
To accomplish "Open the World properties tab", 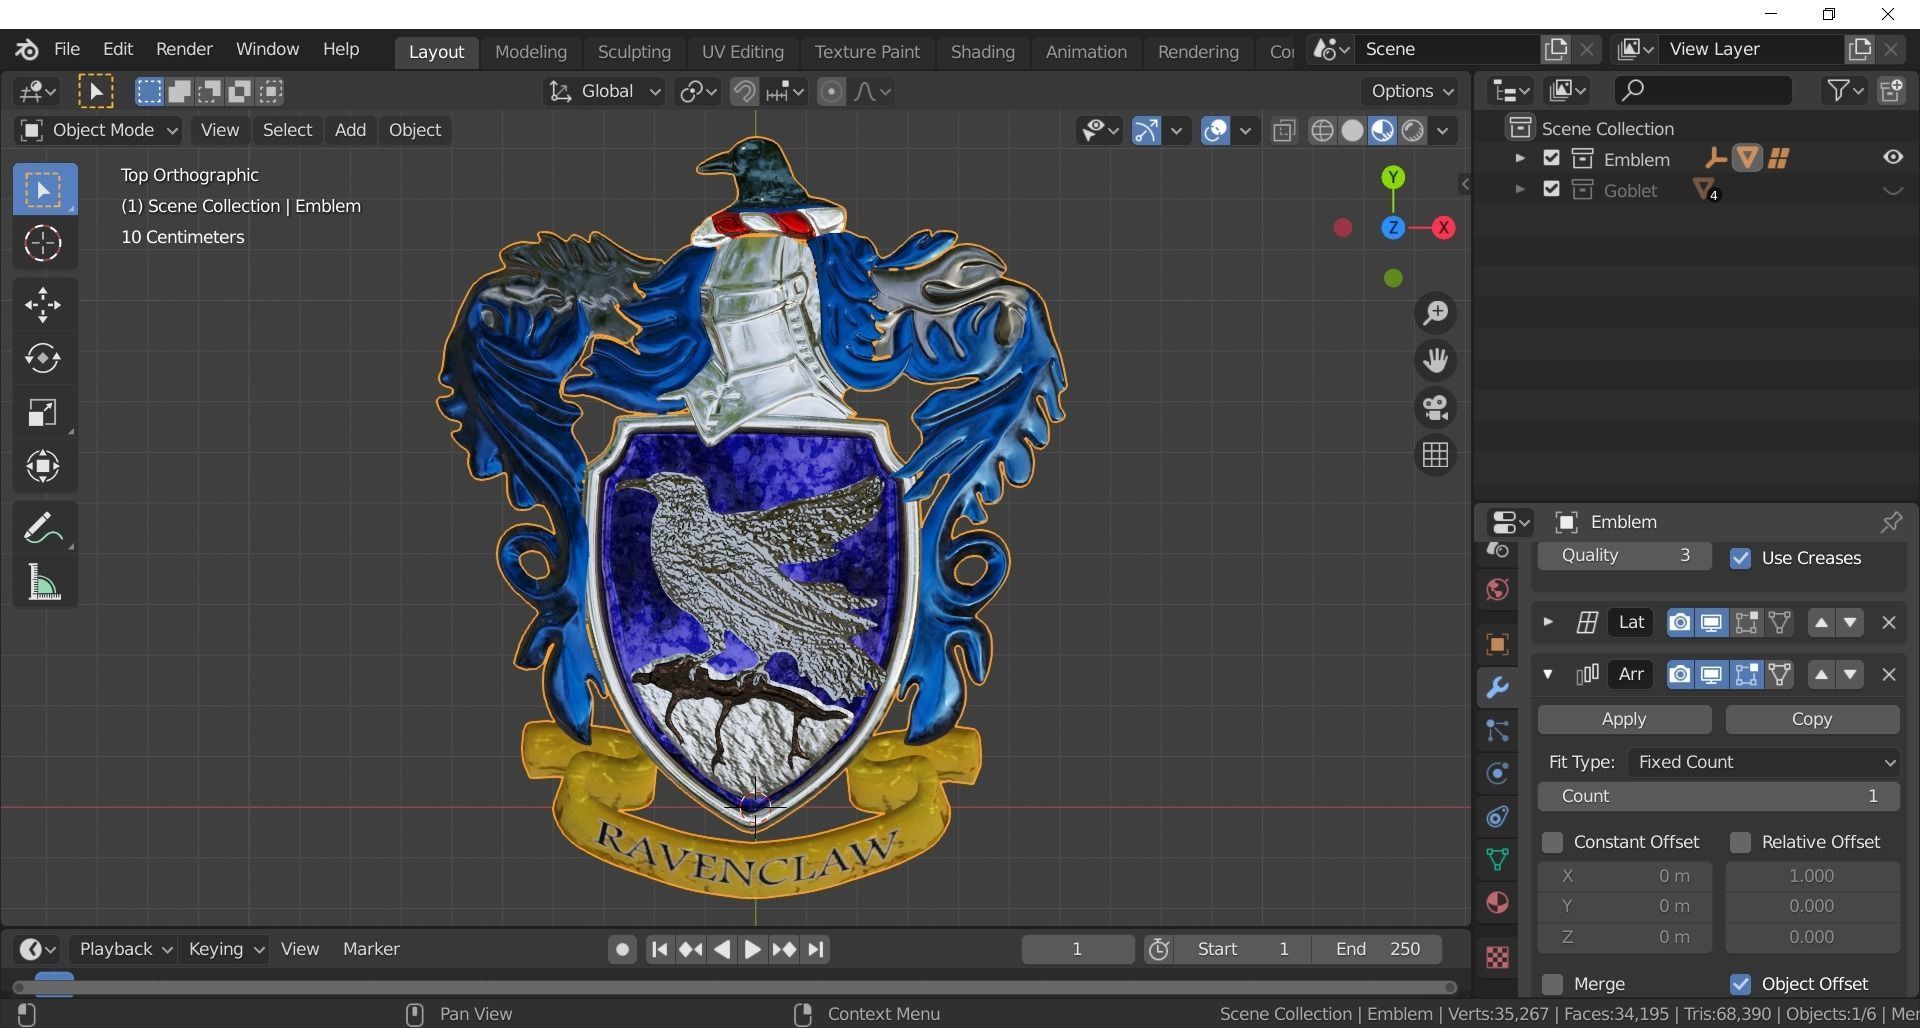I will [x=1497, y=590].
